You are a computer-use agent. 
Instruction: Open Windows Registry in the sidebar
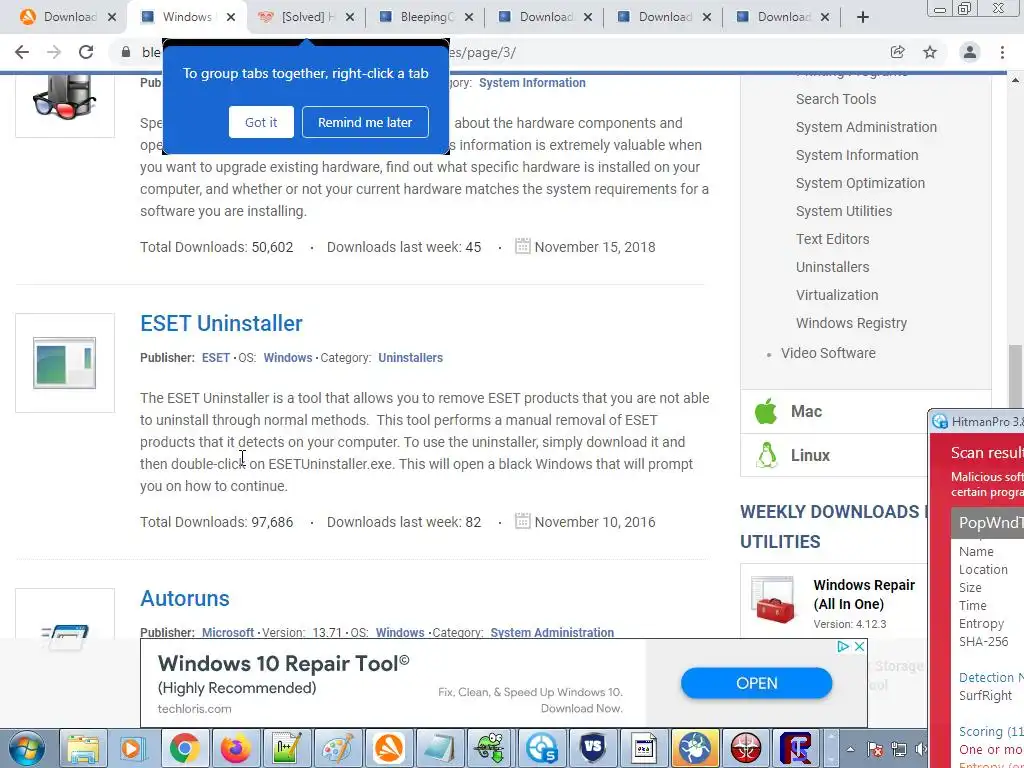851,323
